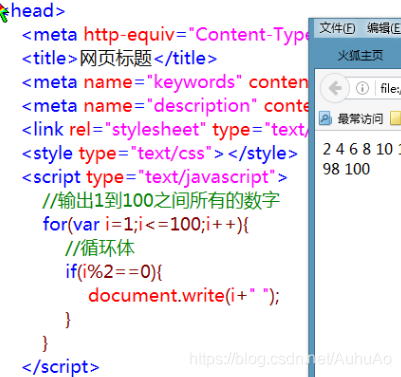Click the meta name="keywords" line
The width and height of the screenshot is (401, 377).
pos(165,82)
